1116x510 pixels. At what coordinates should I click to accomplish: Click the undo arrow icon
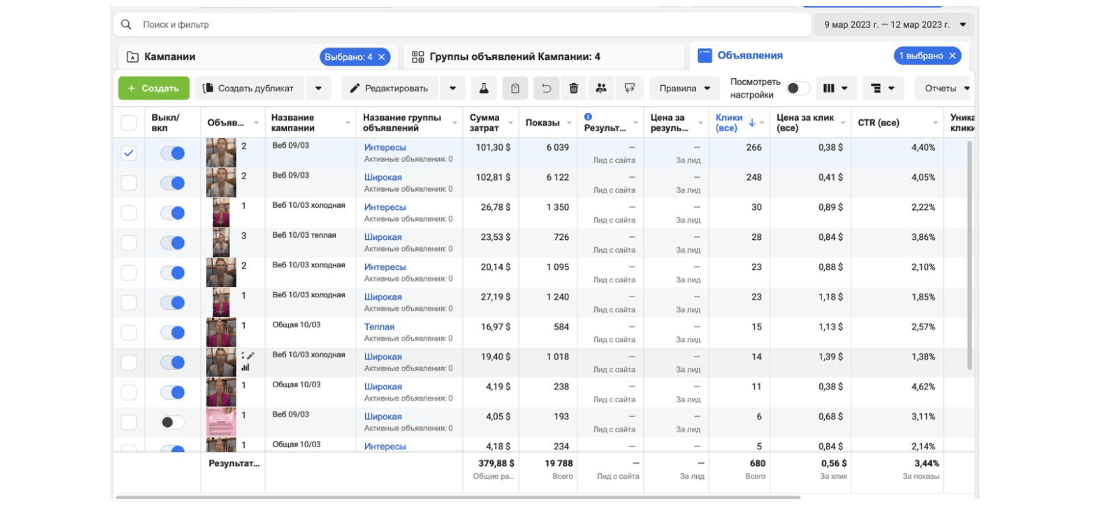[x=546, y=88]
